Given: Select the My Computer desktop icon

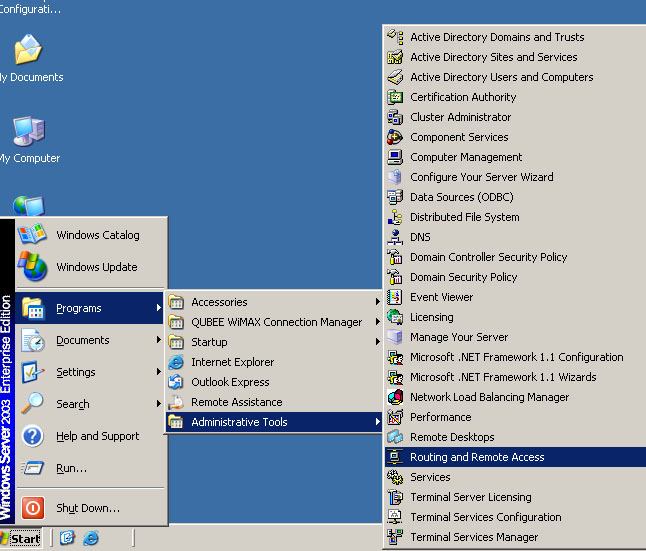Looking at the screenshot, I should click(30, 140).
